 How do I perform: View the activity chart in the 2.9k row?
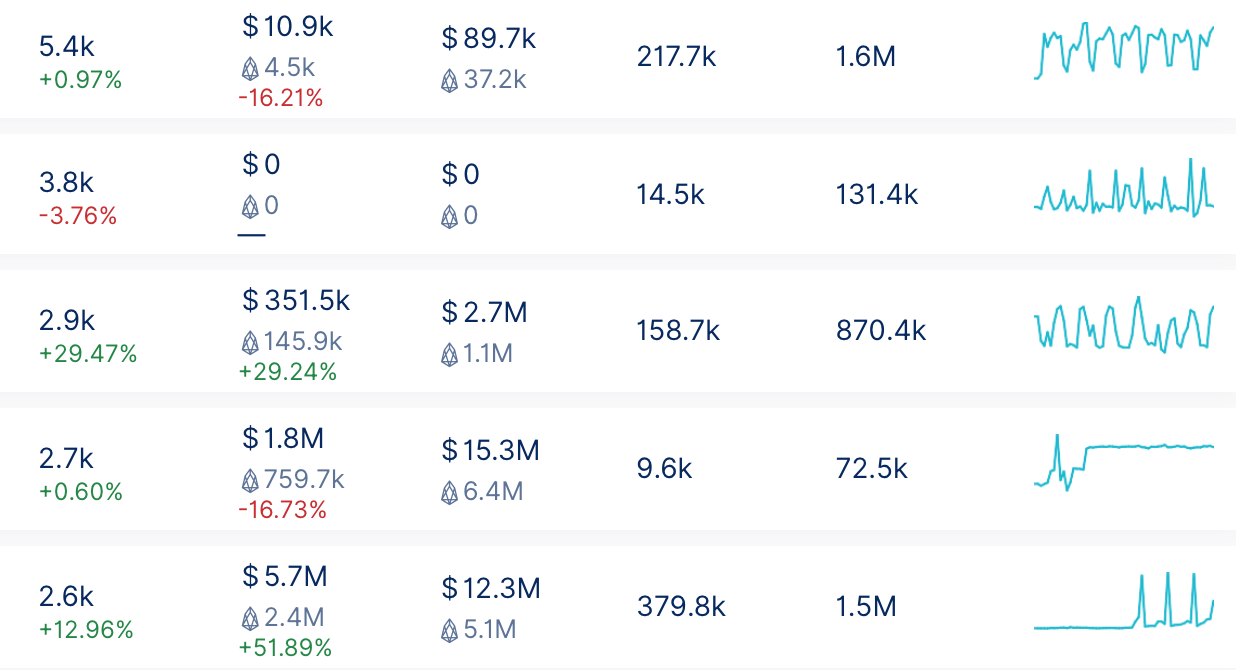coord(1124,324)
